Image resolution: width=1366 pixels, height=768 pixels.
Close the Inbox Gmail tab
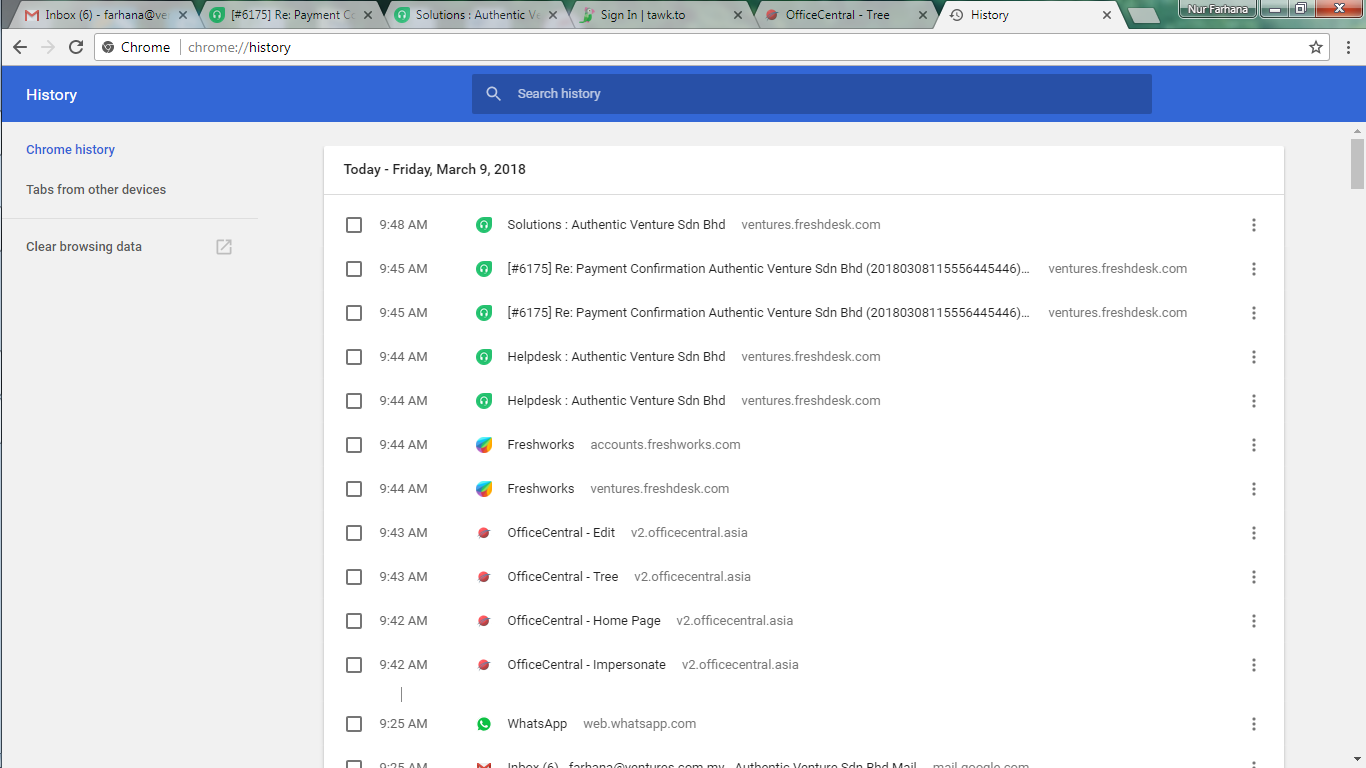[x=183, y=15]
